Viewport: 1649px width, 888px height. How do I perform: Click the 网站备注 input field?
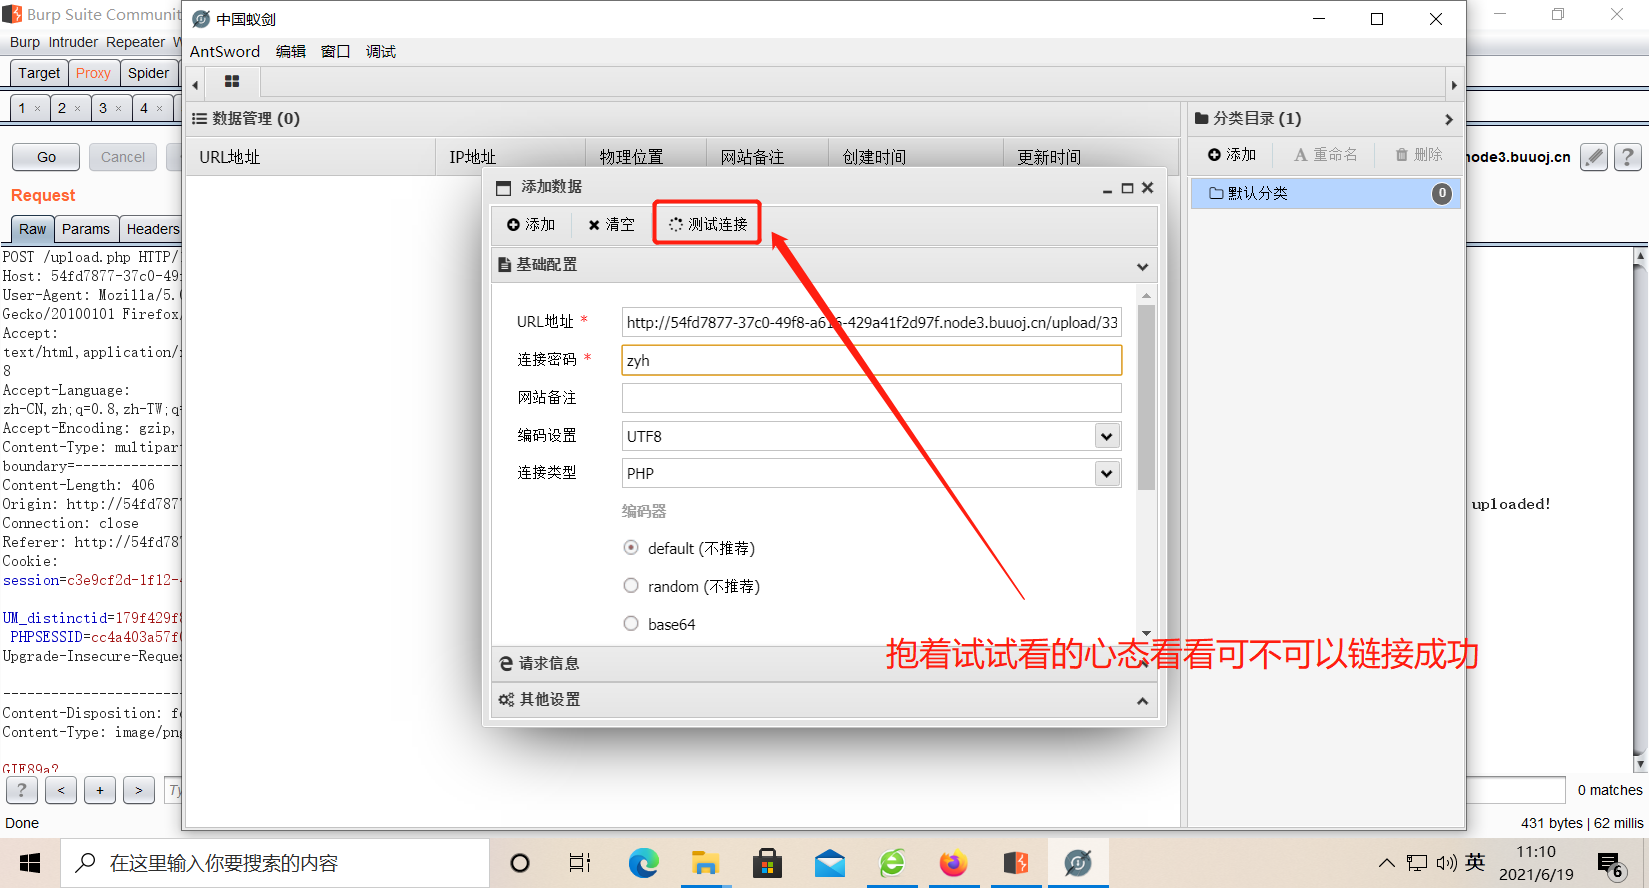tap(871, 398)
